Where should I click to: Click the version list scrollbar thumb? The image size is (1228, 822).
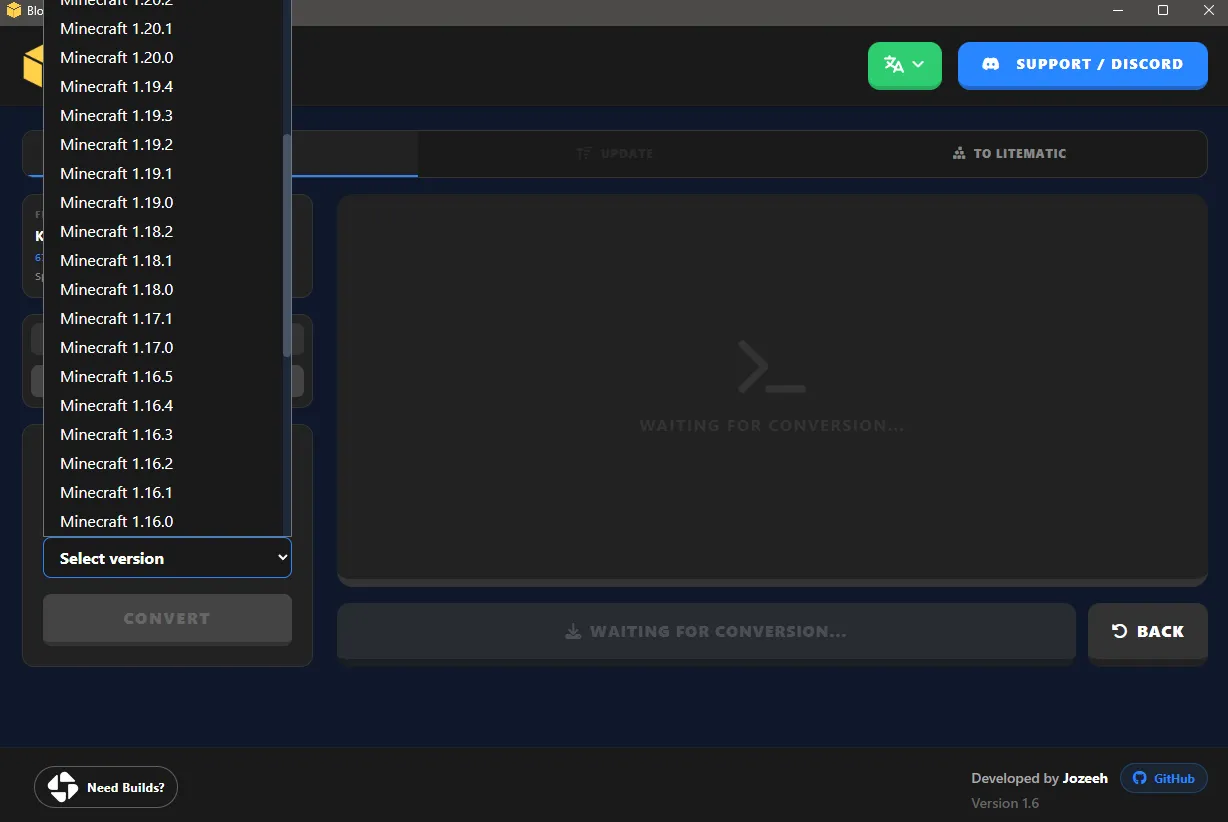point(287,245)
